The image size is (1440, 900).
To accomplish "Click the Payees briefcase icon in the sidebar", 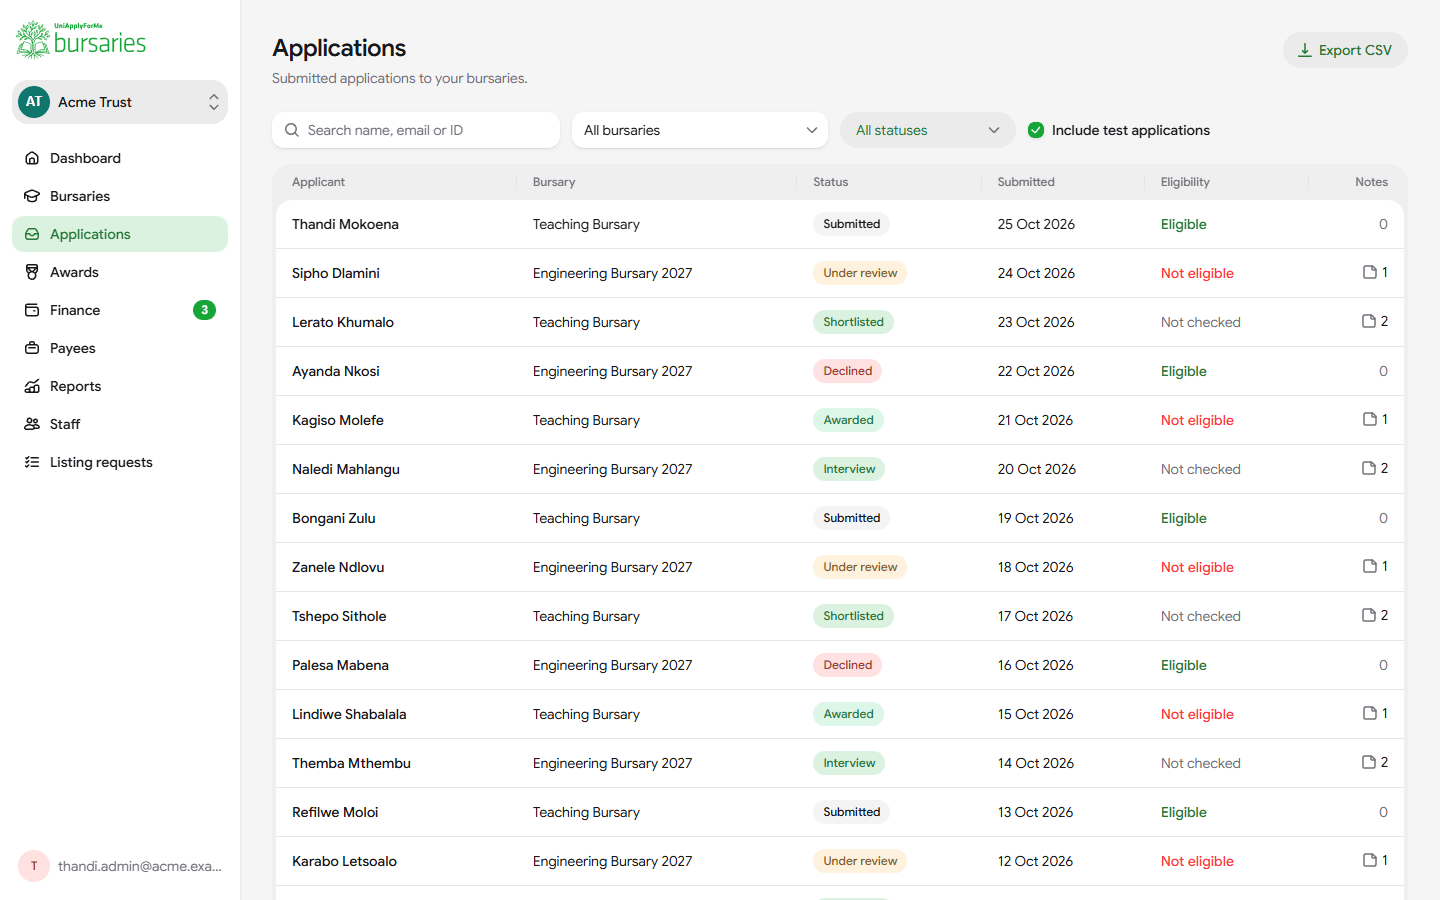I will [x=32, y=348].
